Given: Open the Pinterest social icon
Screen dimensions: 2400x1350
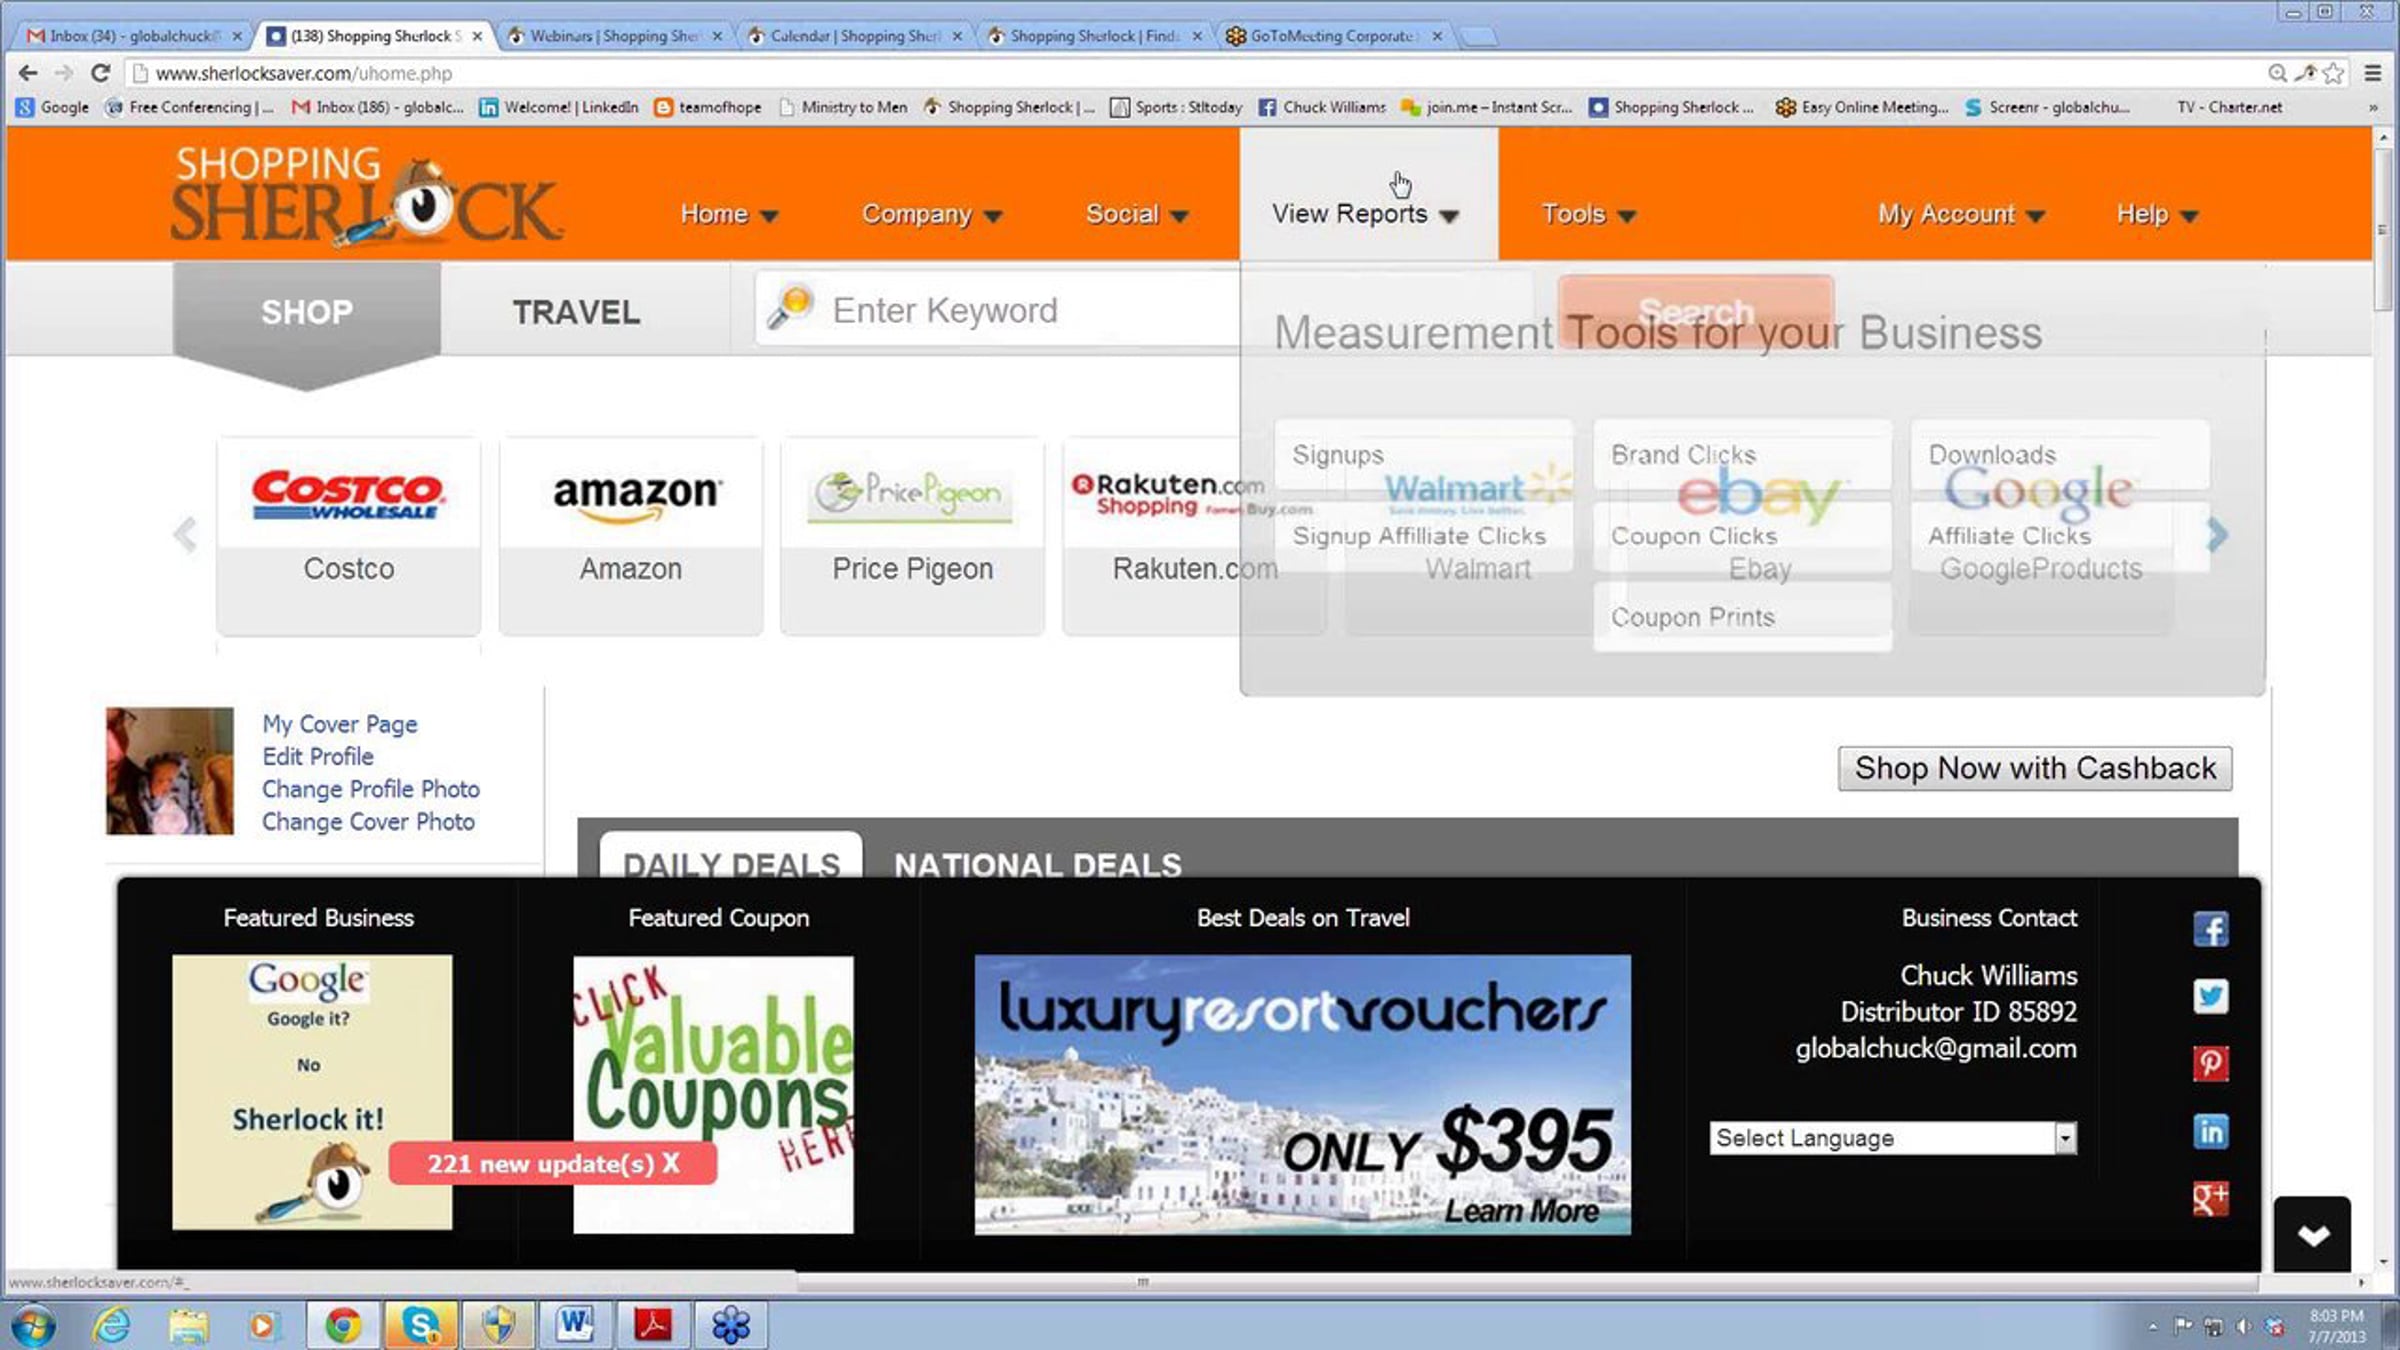Looking at the screenshot, I should coord(2210,1063).
